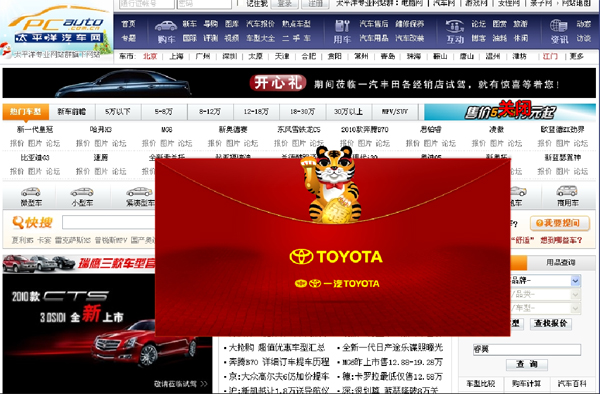Click the 我要提问 button
600x394 pixels.
tap(559, 223)
